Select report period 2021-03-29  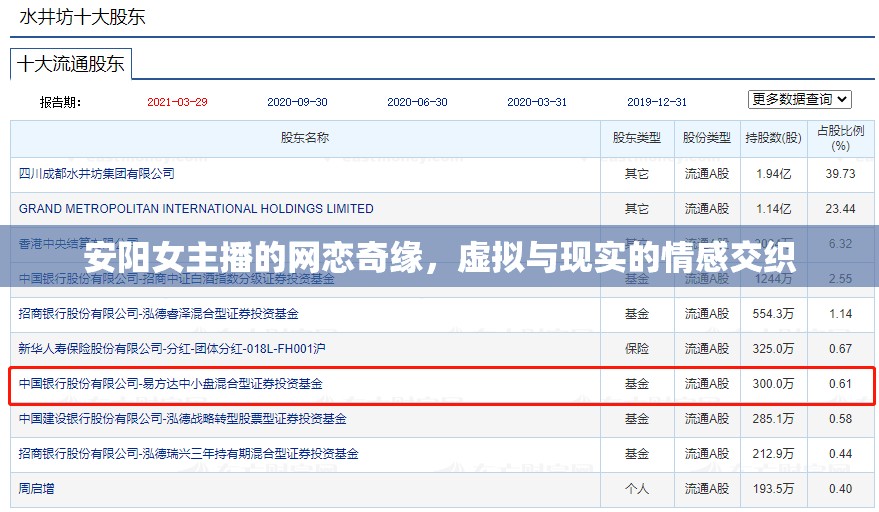point(177,102)
